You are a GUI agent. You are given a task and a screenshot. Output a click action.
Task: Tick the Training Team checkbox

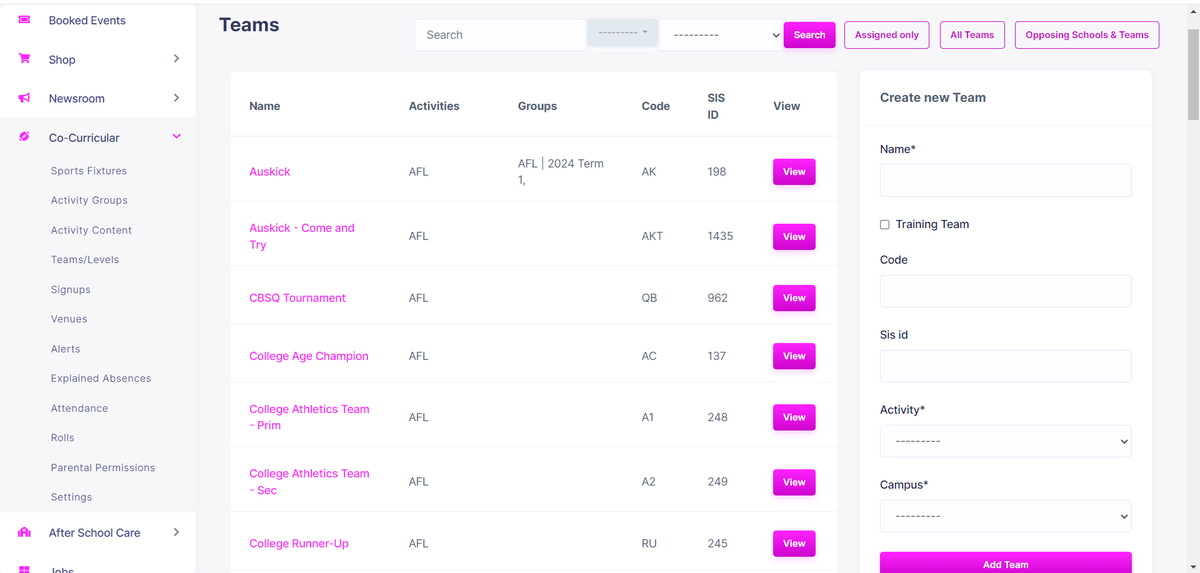(884, 225)
